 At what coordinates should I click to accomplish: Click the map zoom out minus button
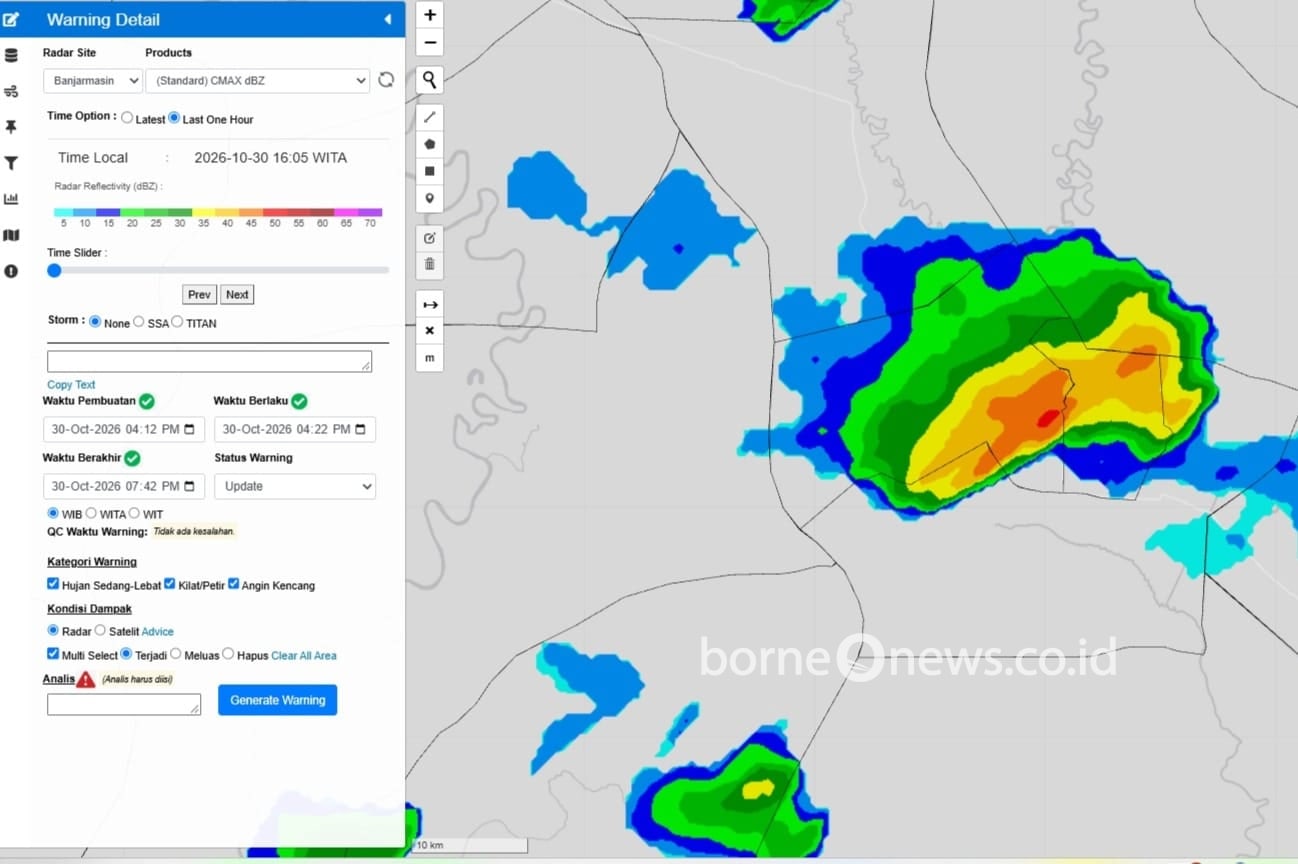430,42
